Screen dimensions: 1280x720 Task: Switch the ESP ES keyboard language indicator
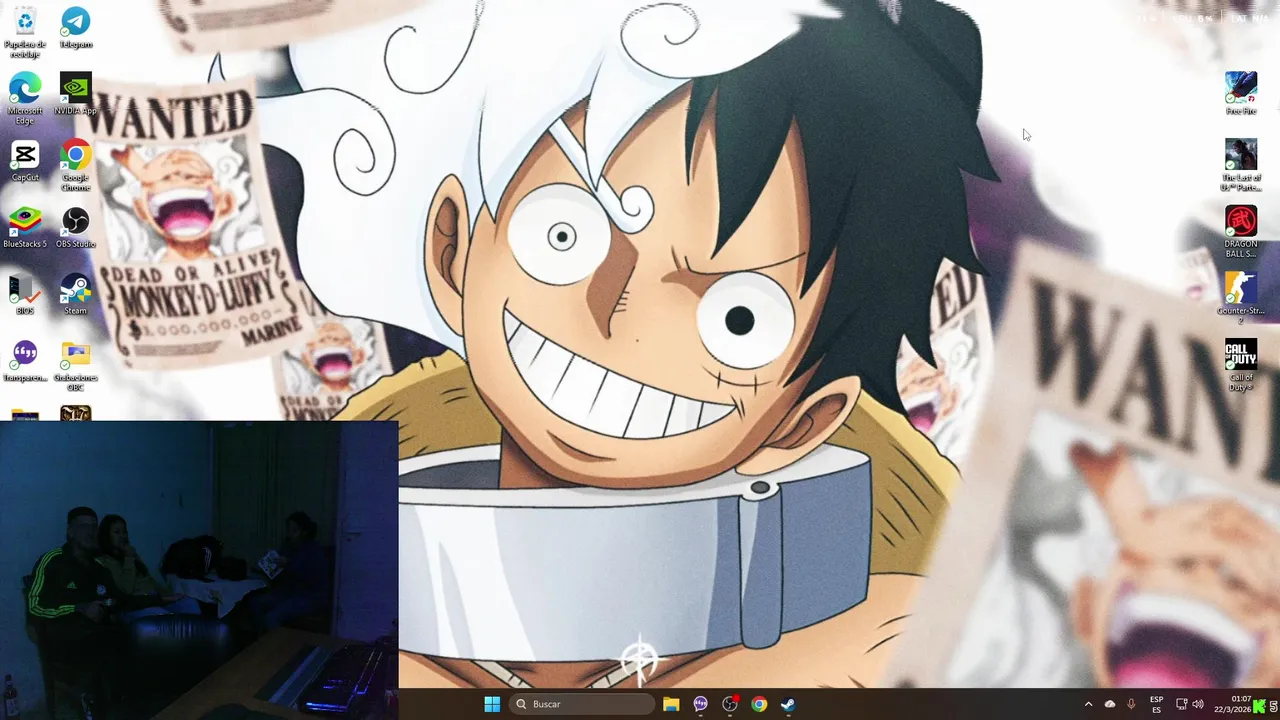[1156, 704]
